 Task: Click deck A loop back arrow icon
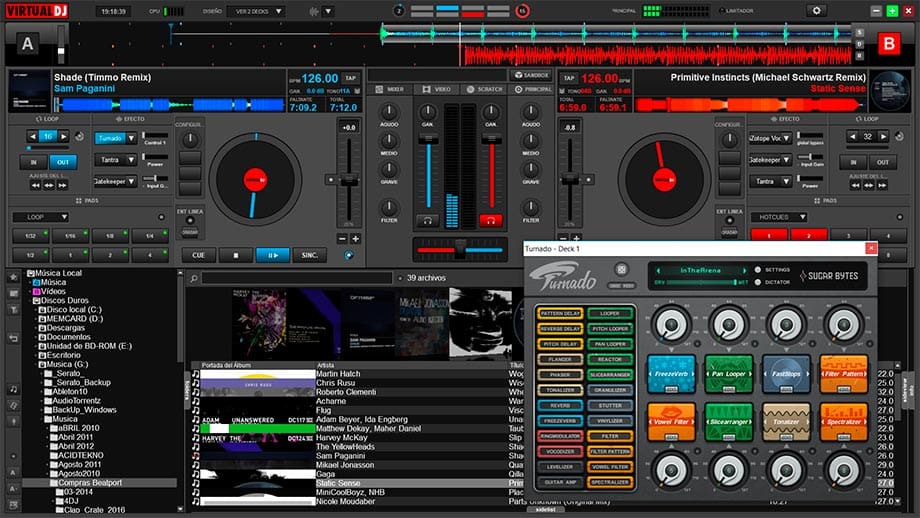33,136
